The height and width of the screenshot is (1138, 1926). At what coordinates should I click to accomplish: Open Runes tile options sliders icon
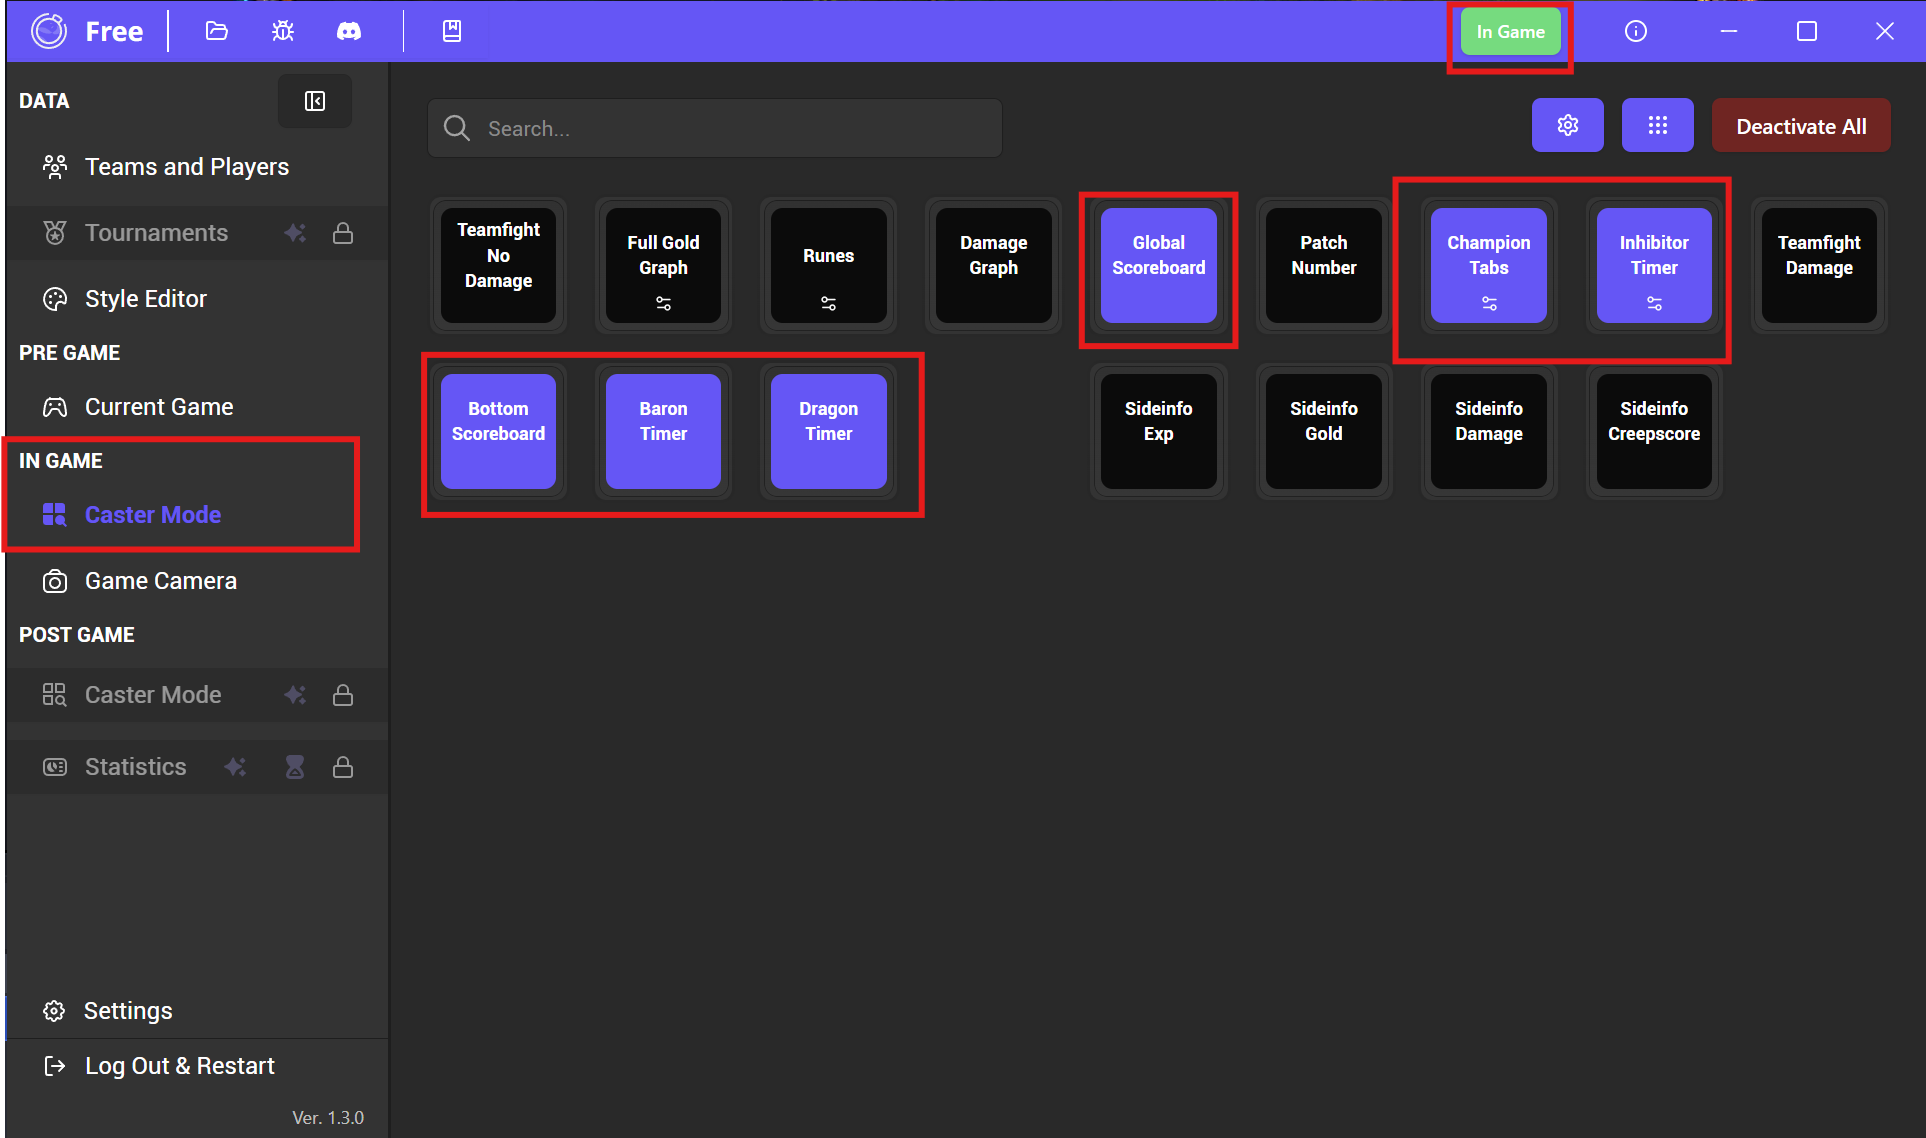(828, 303)
